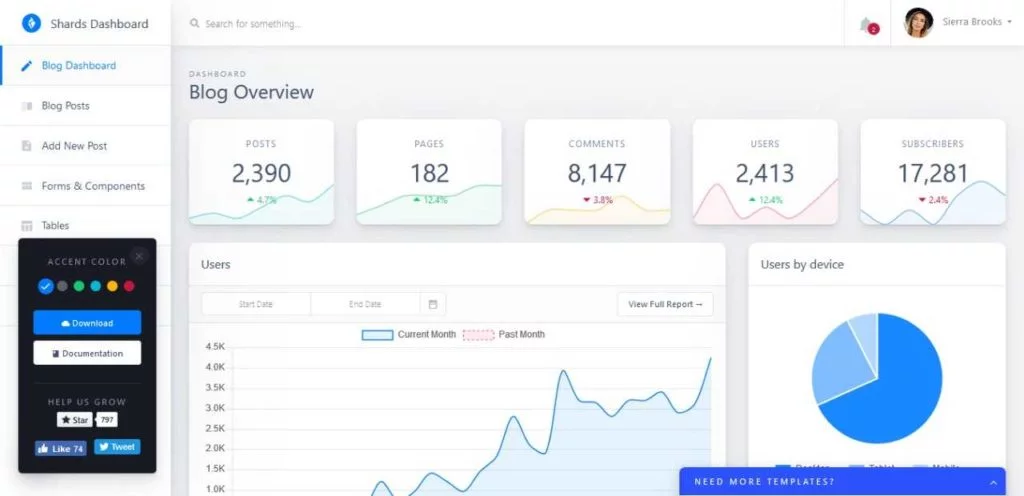Expand the Sierra Brooks user dropdown arrow

point(1010,22)
